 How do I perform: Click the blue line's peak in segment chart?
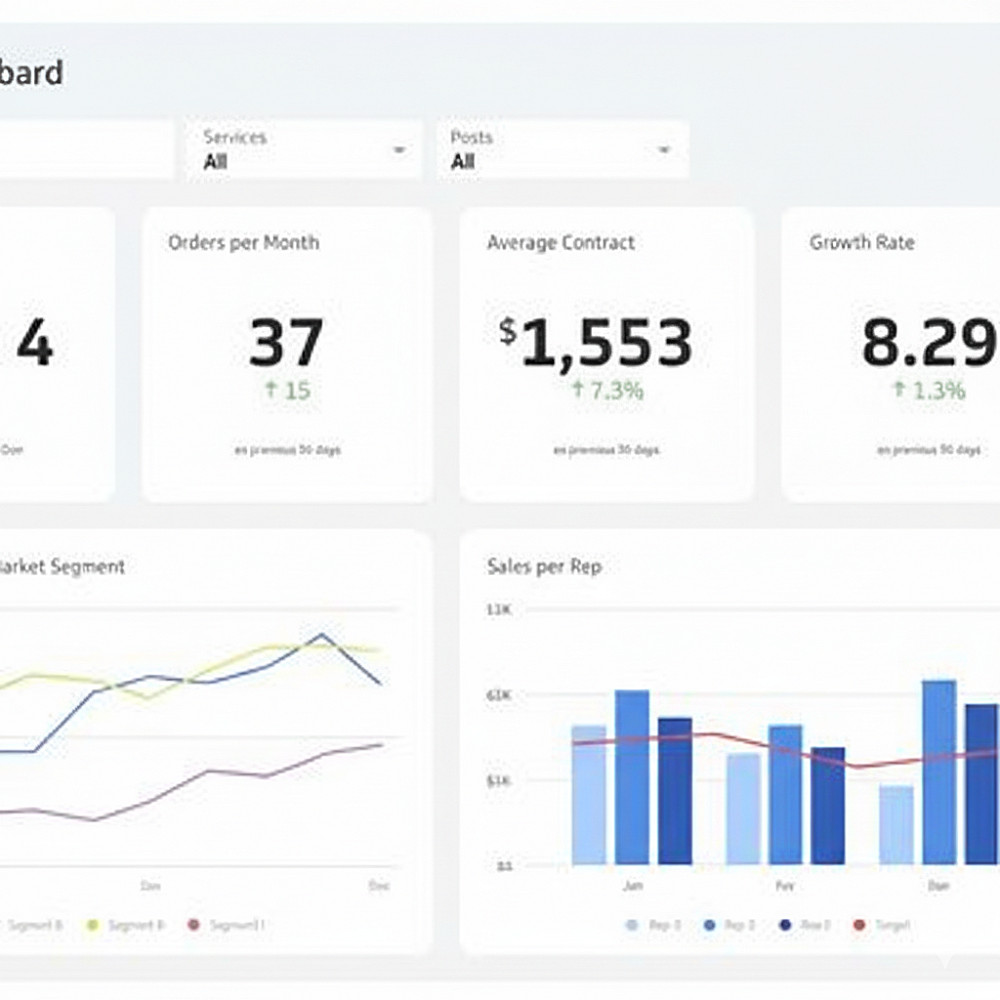[321, 635]
